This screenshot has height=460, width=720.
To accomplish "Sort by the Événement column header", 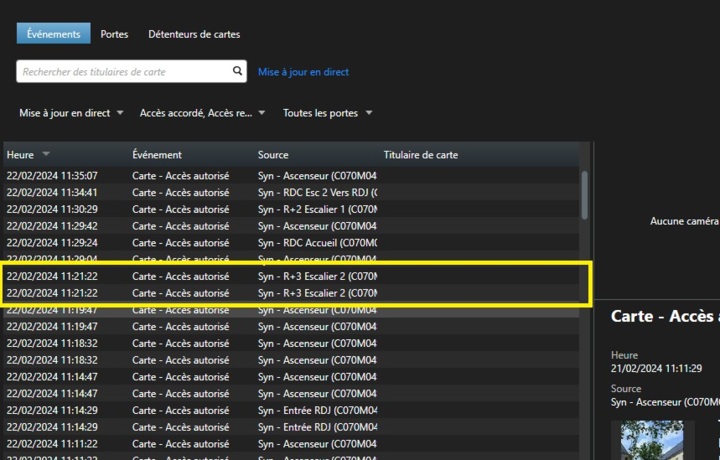I will (157, 155).
